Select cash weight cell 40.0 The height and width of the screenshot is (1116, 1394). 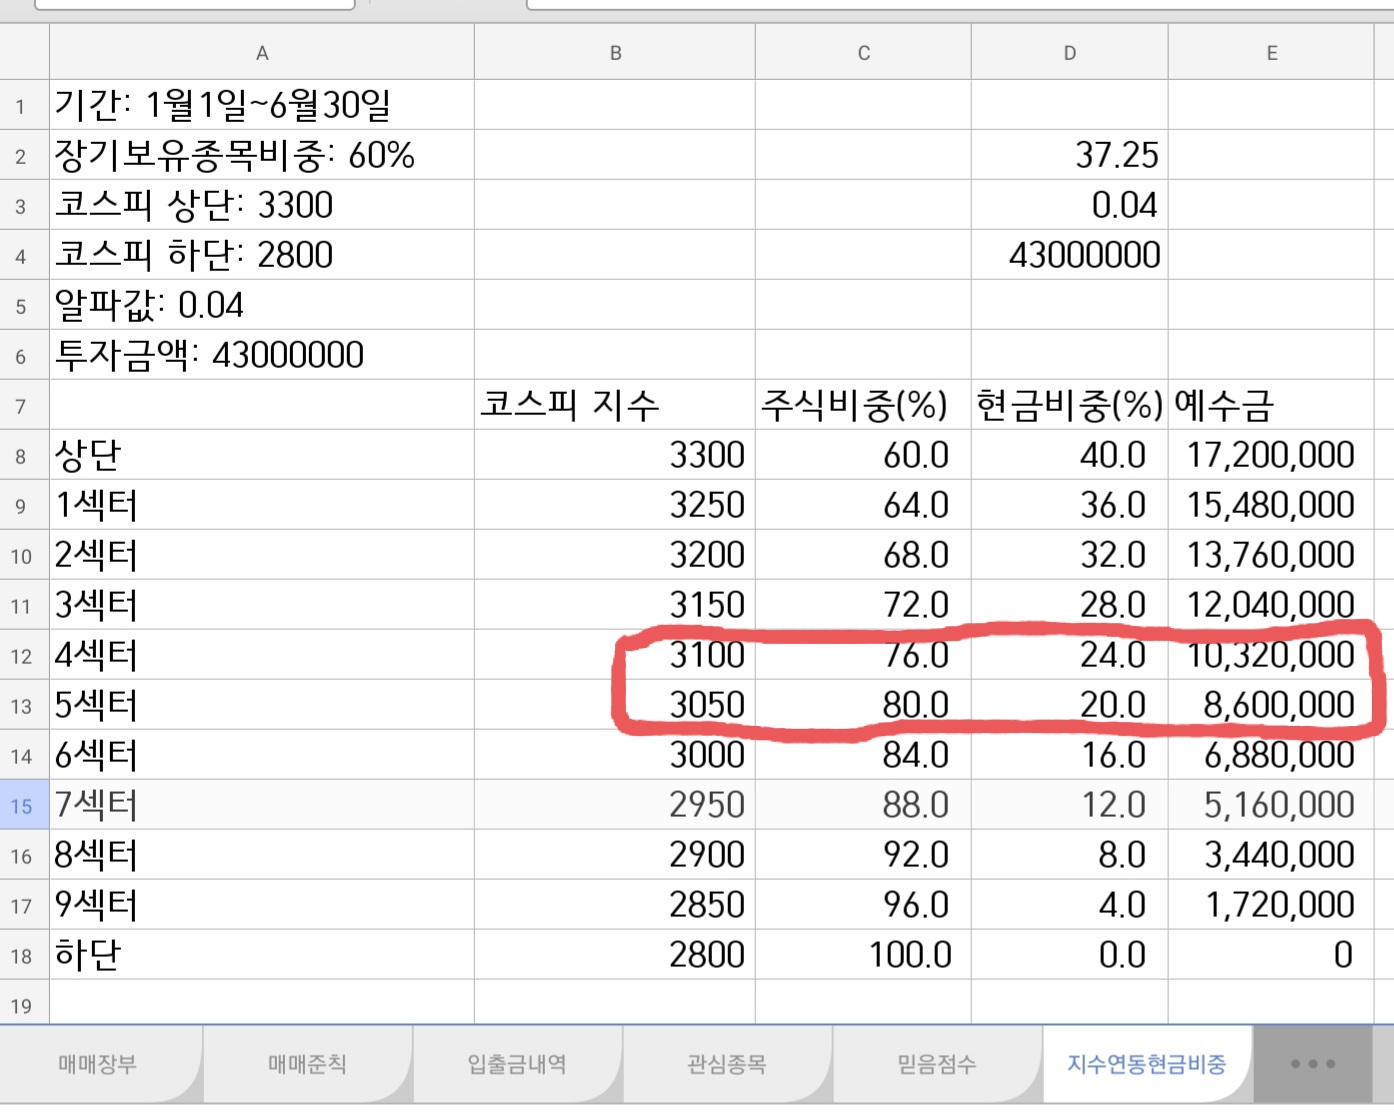1070,455
